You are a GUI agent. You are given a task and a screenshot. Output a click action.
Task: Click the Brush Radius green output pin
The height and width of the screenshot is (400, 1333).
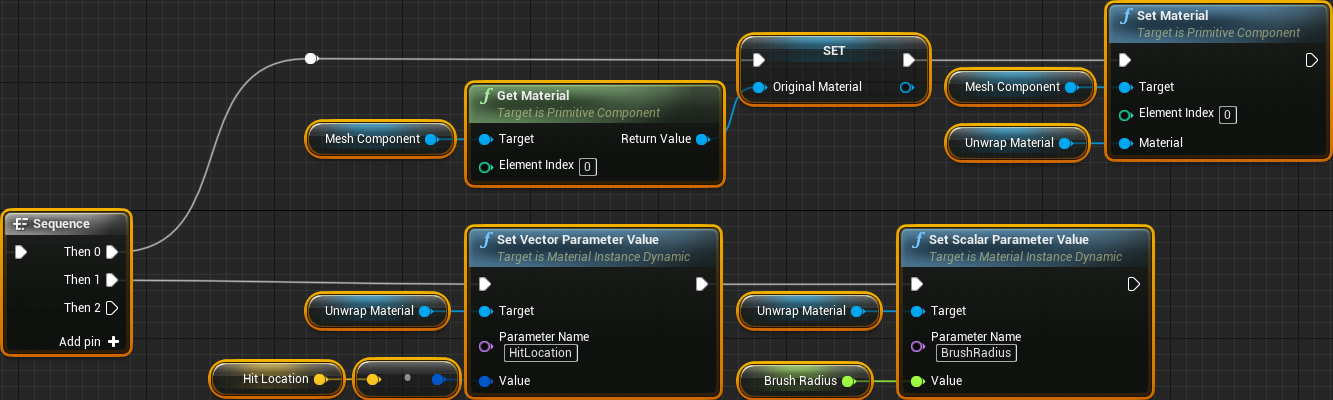click(x=848, y=381)
